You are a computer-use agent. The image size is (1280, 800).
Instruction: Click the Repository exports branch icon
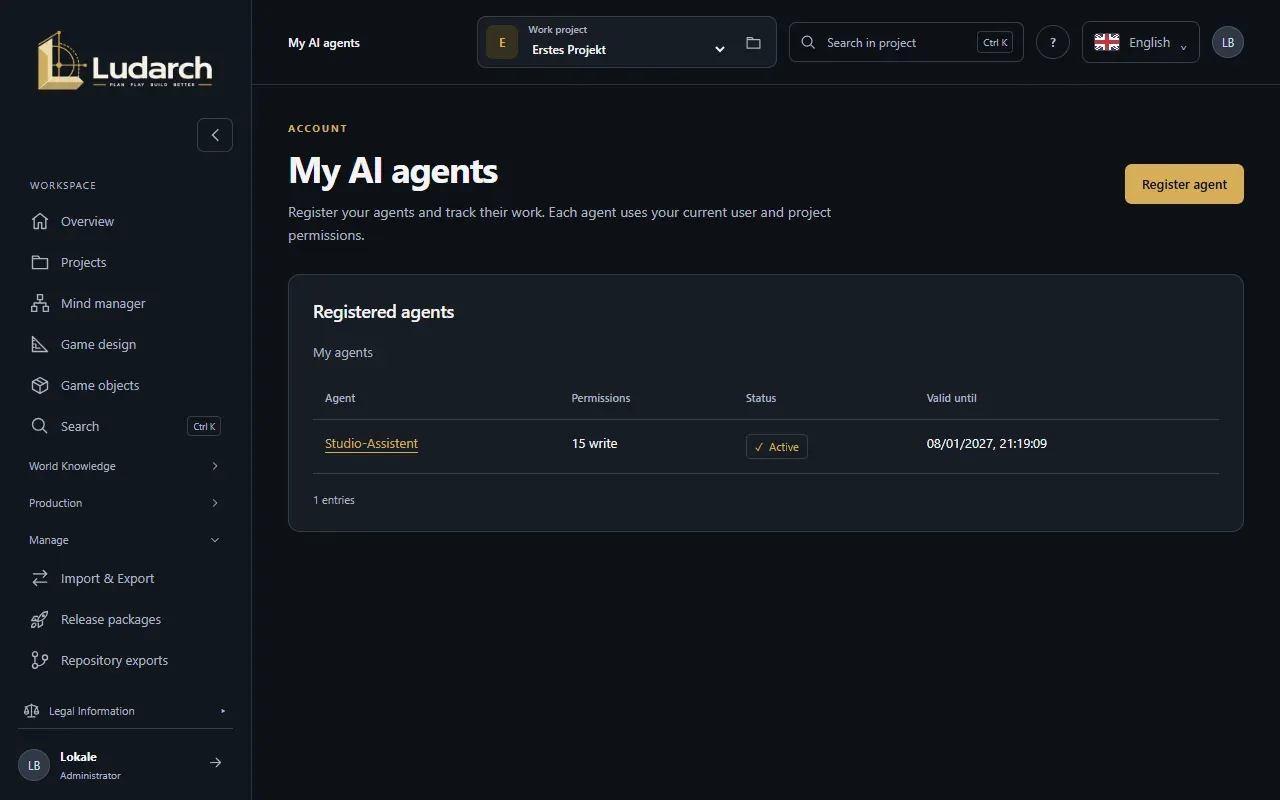tap(40, 660)
